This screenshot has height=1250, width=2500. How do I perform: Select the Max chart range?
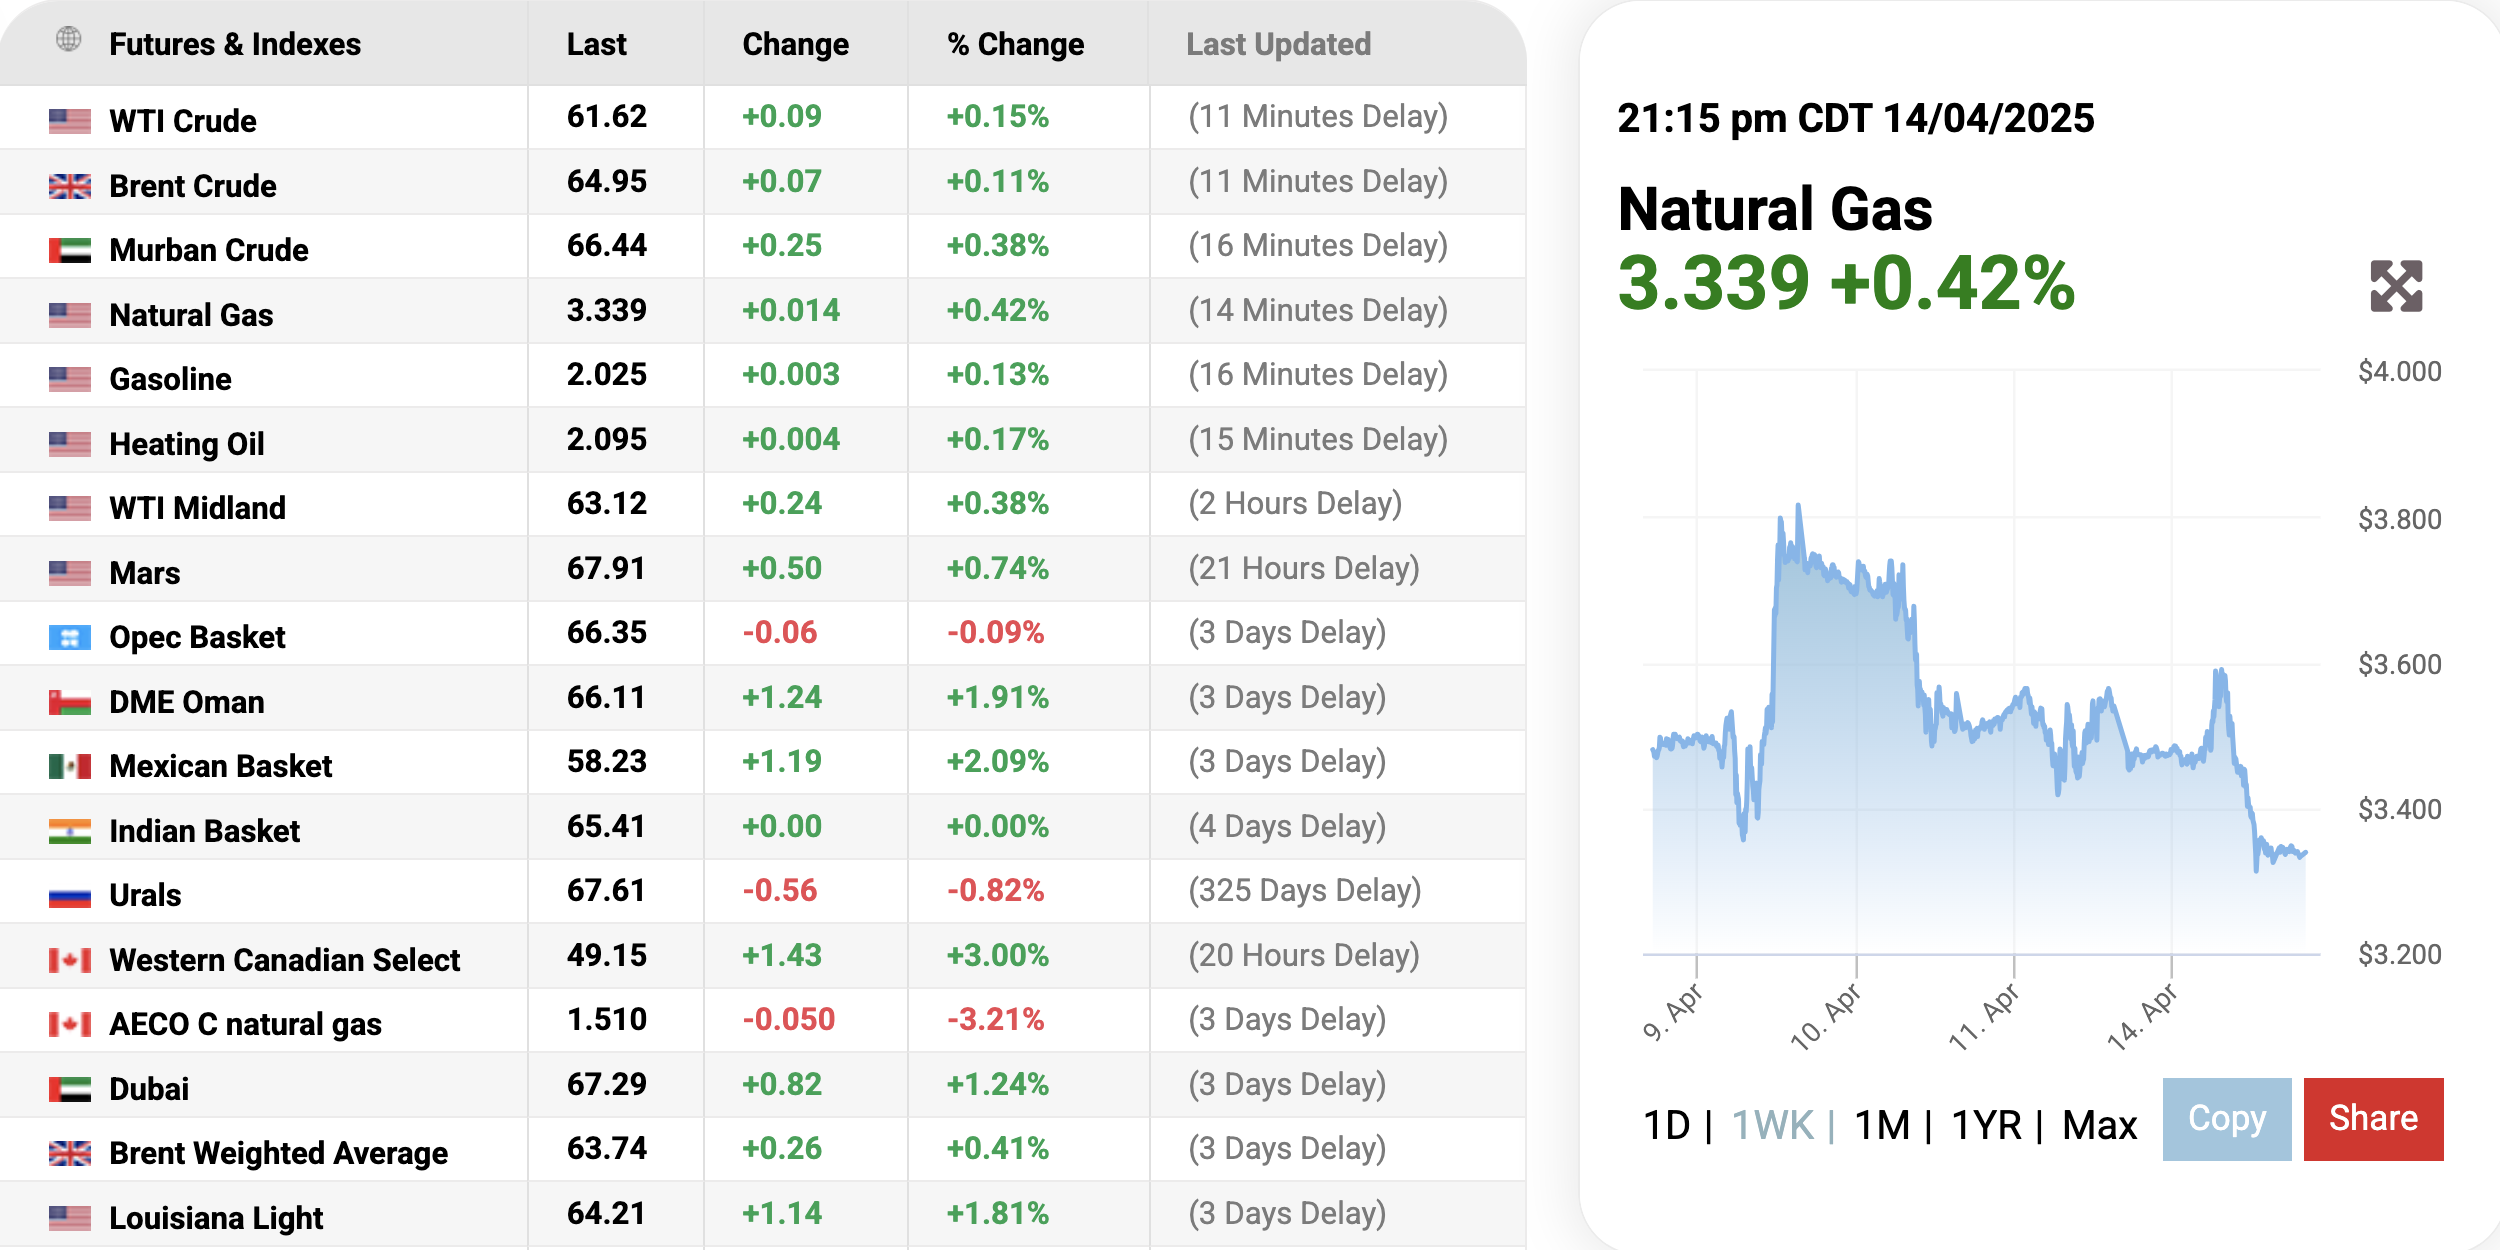(x=2099, y=1125)
